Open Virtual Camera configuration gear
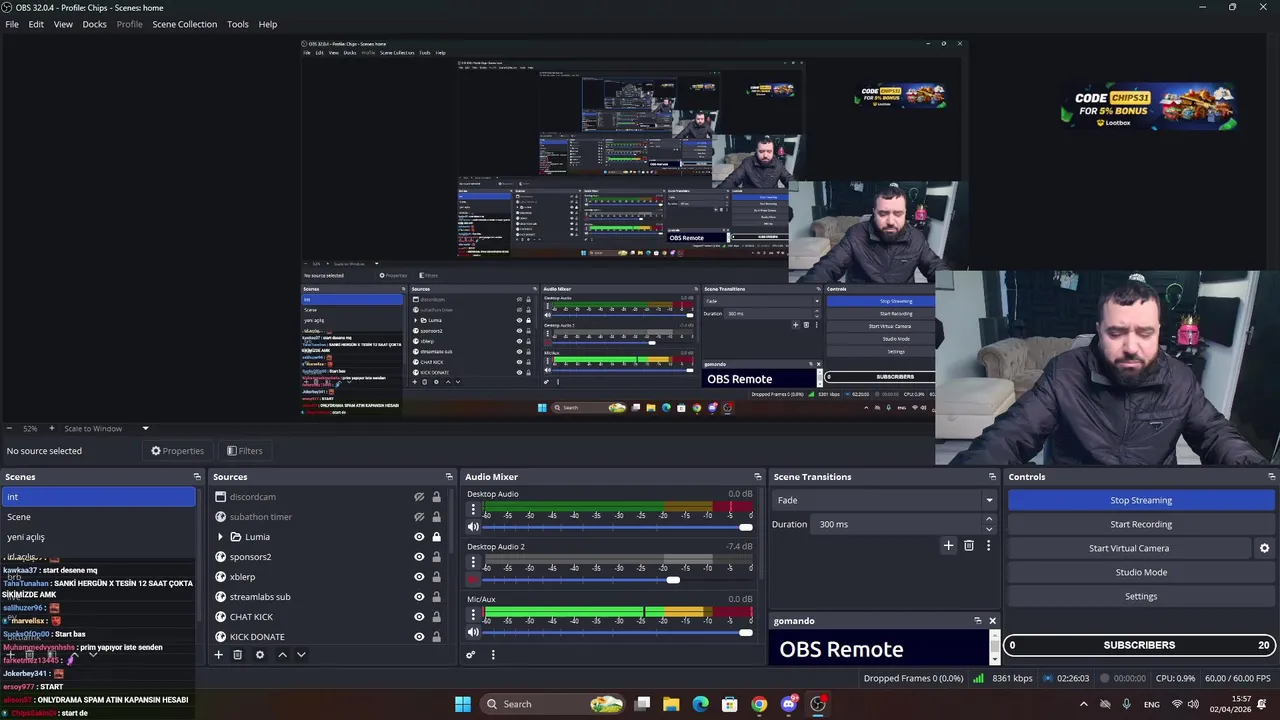Viewport: 1280px width, 720px height. [1264, 548]
